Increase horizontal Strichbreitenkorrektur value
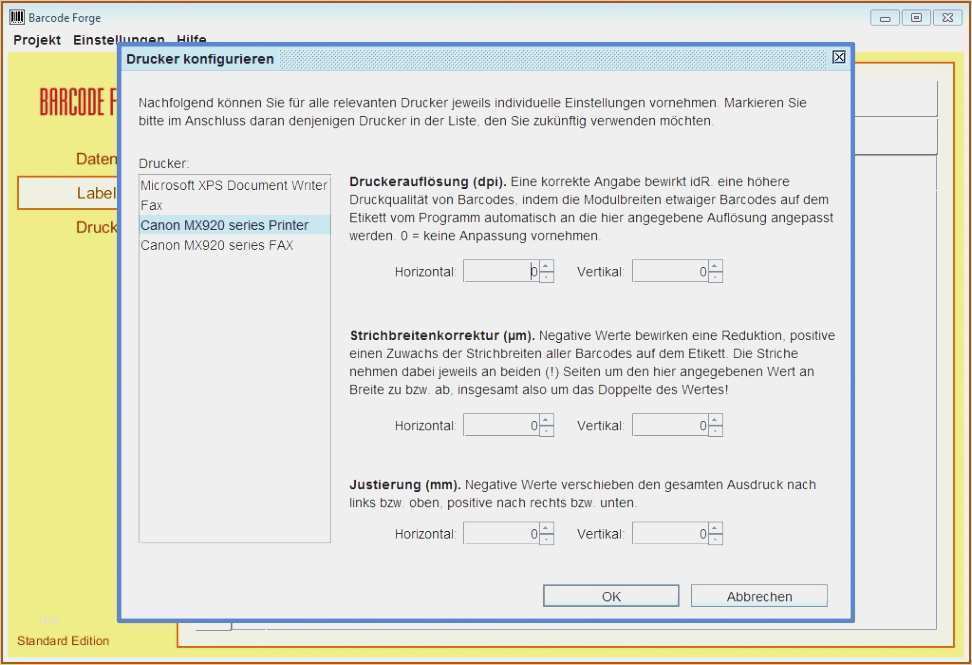The width and height of the screenshot is (972, 665). (547, 420)
